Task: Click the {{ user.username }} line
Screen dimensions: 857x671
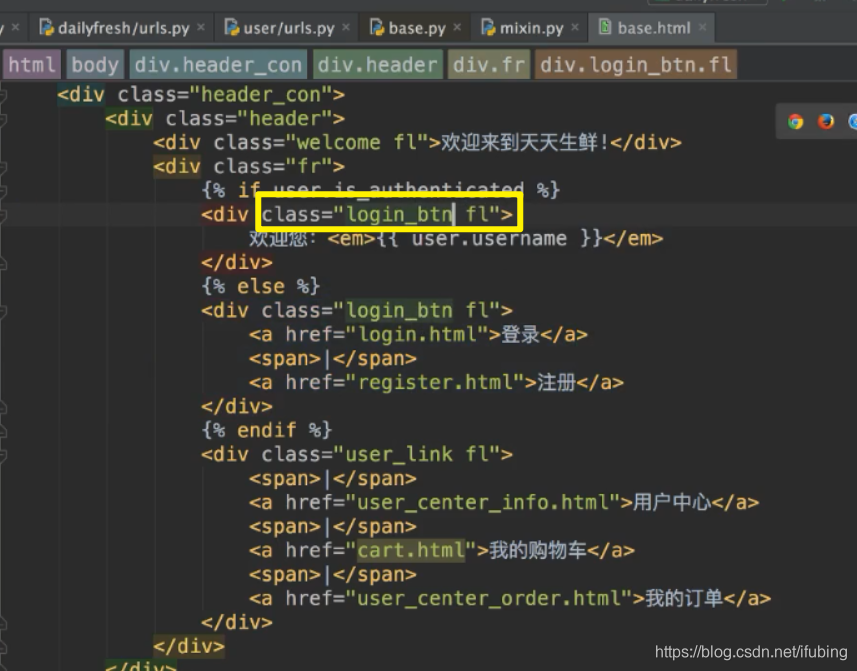Action: [456, 239]
